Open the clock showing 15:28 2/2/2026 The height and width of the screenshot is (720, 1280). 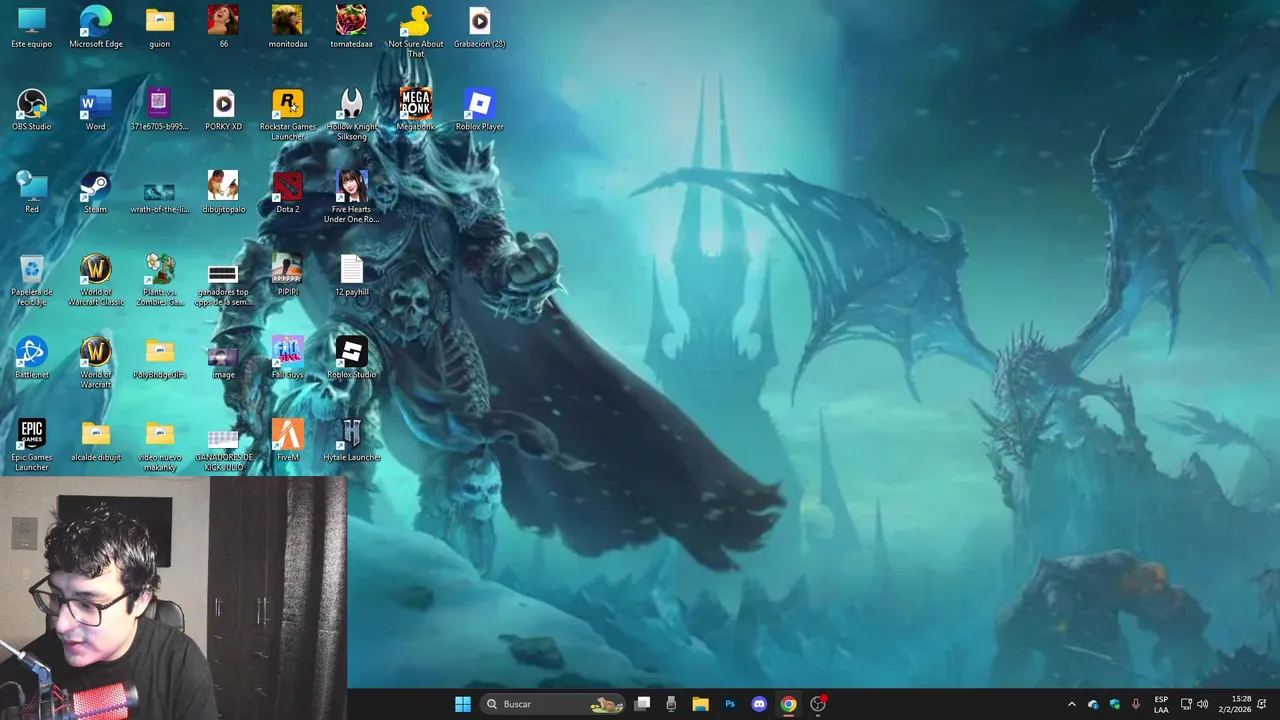[1235, 704]
